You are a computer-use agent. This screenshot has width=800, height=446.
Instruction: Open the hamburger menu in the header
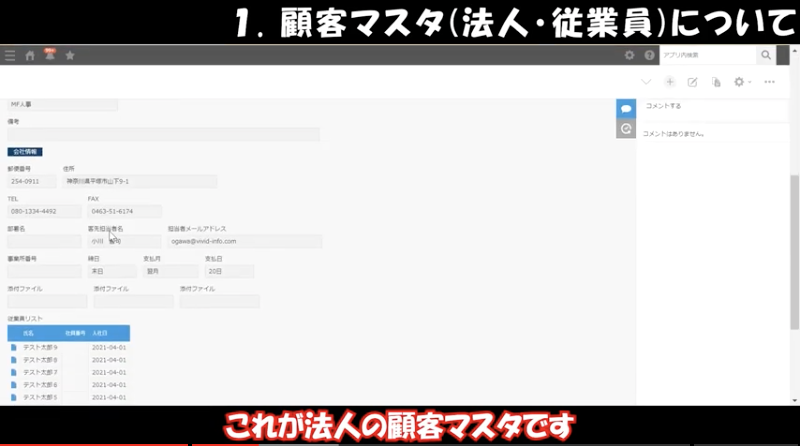tap(10, 56)
